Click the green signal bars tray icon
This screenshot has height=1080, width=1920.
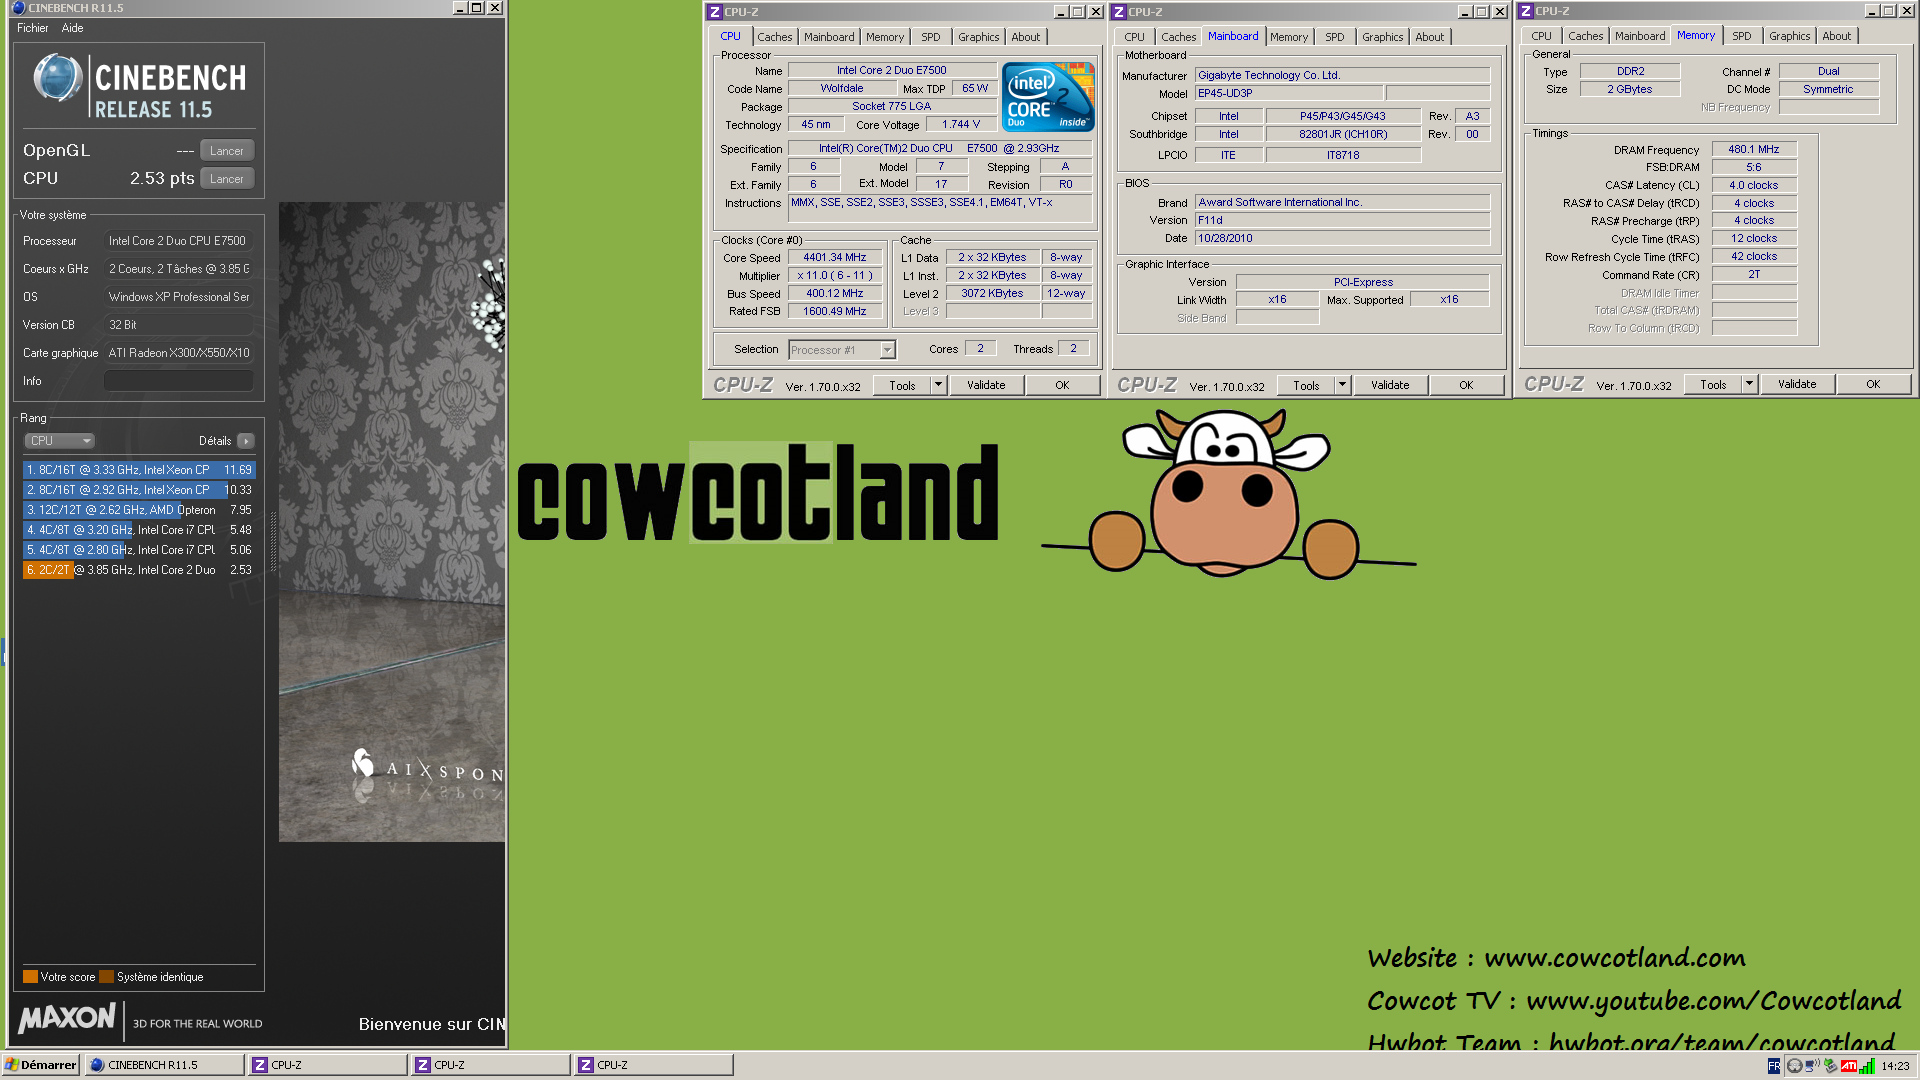pyautogui.click(x=1866, y=1066)
